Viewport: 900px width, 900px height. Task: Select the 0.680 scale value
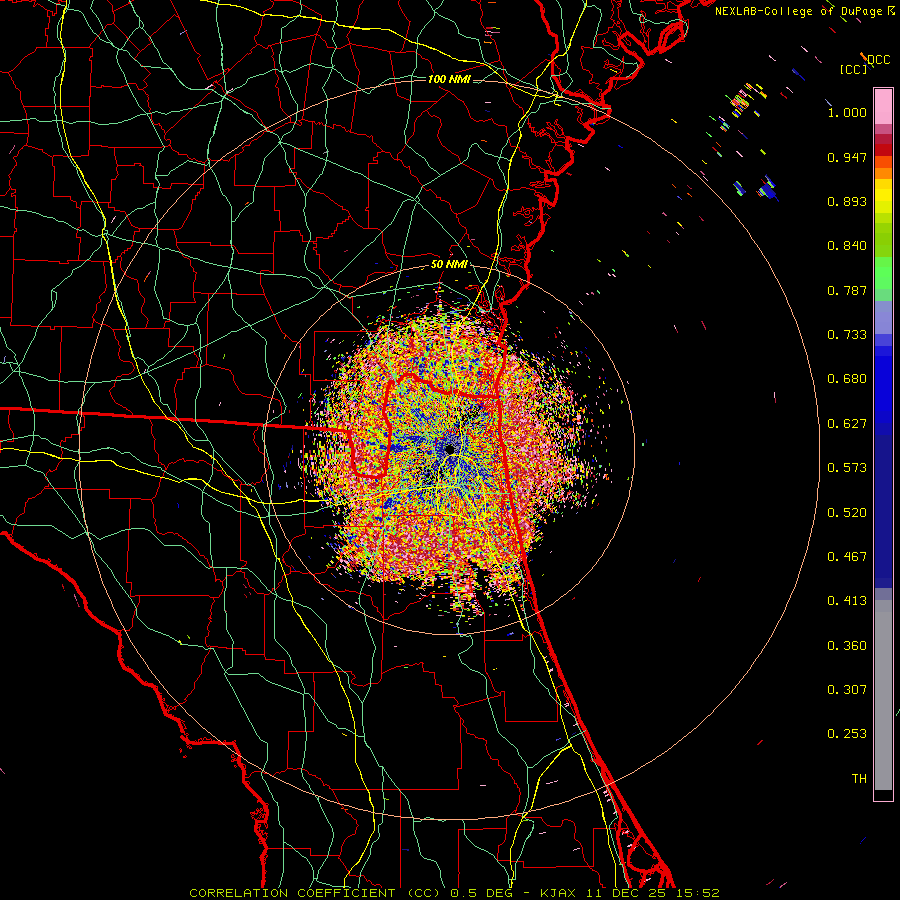(847, 379)
